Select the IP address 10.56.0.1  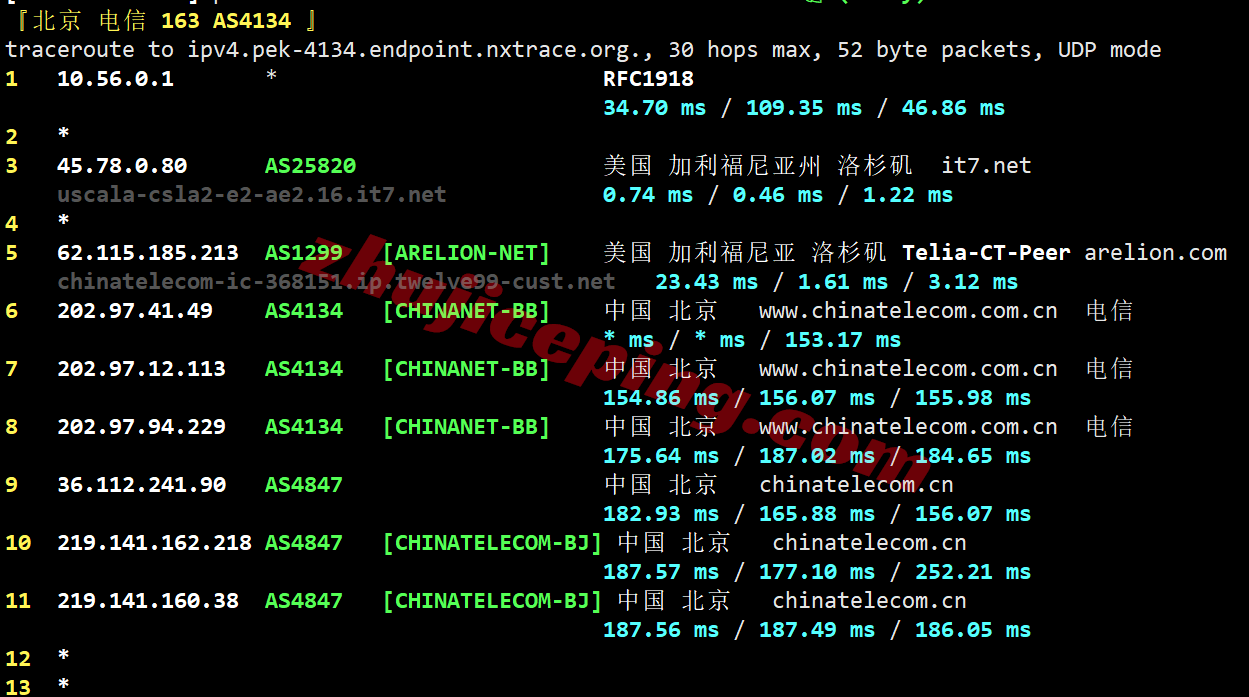(115, 79)
